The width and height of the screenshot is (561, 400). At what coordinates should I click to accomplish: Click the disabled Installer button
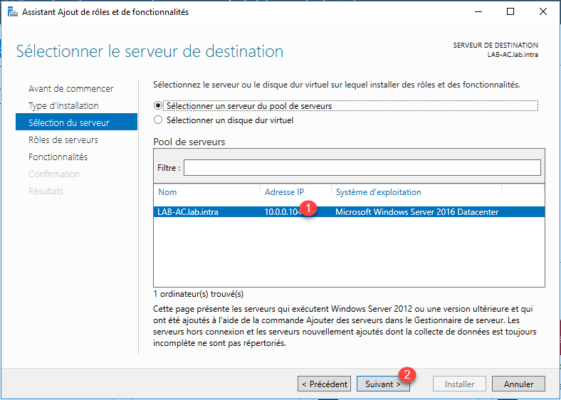point(459,384)
